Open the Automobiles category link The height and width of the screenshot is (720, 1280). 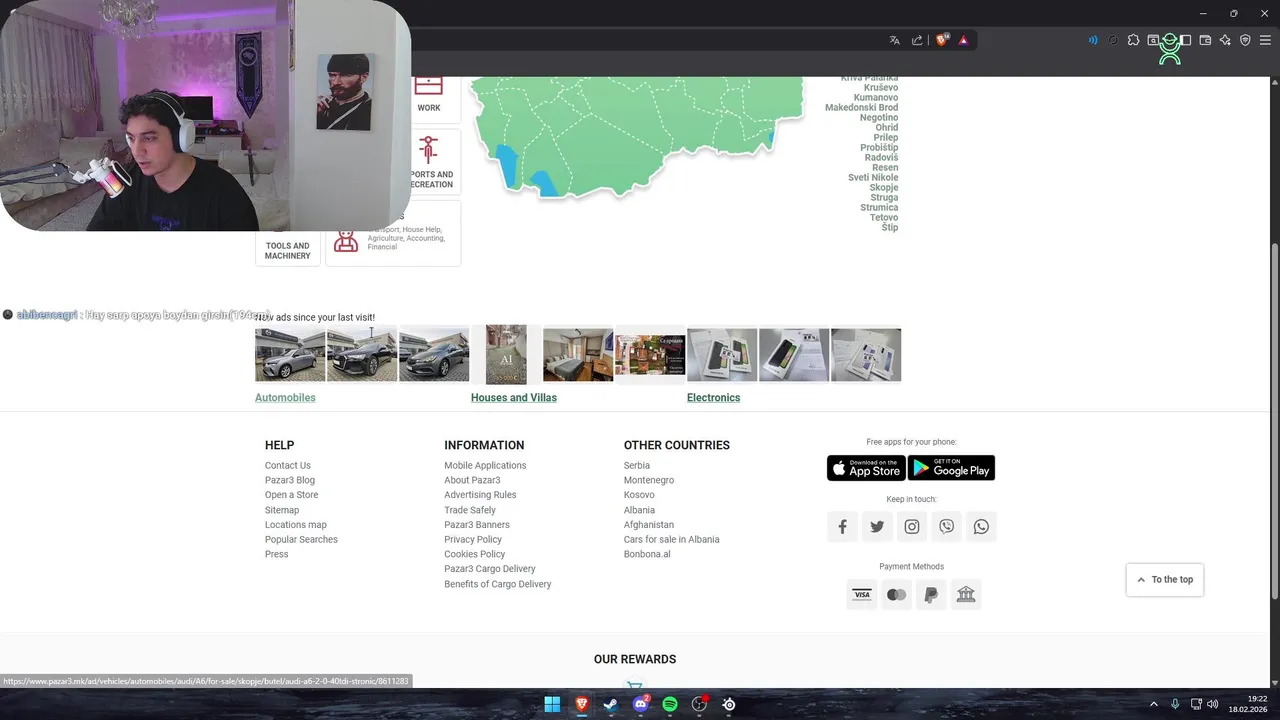click(285, 398)
